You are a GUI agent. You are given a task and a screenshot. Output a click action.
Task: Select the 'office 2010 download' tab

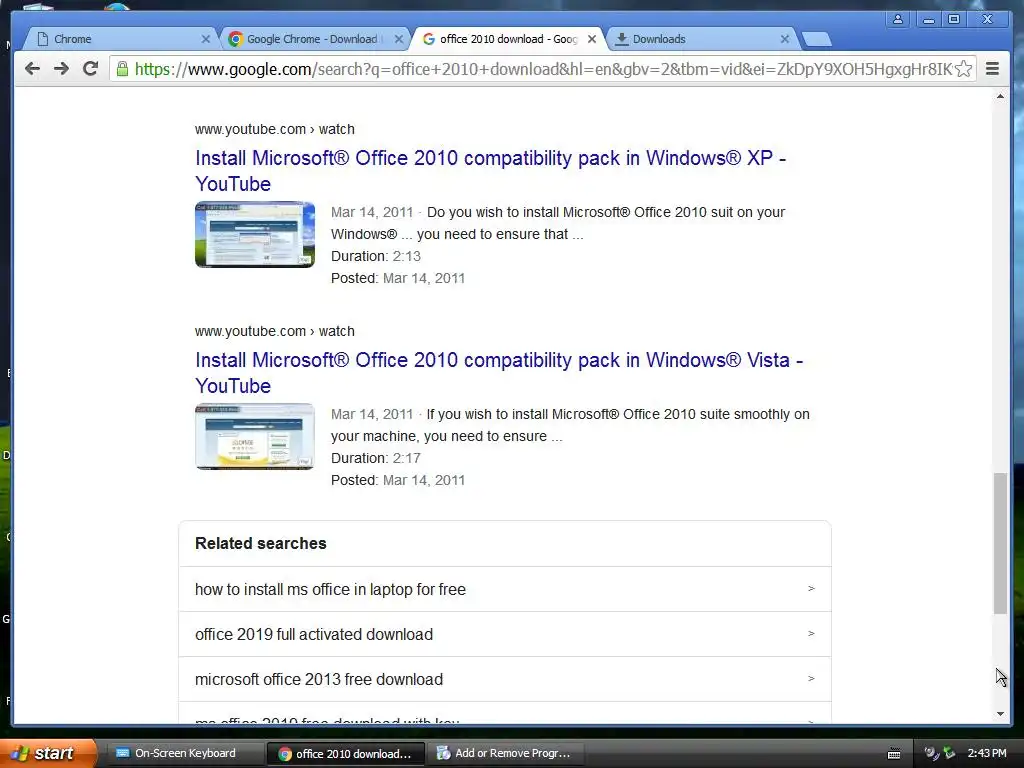pyautogui.click(x=508, y=39)
